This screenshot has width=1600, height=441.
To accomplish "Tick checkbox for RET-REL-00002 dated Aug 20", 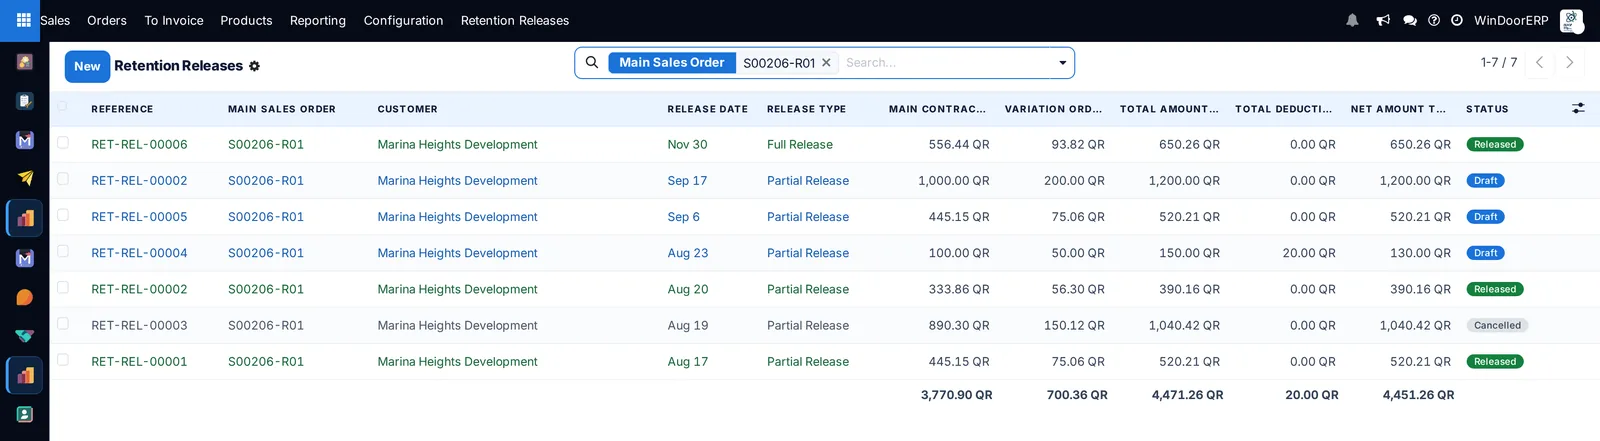I will [63, 287].
